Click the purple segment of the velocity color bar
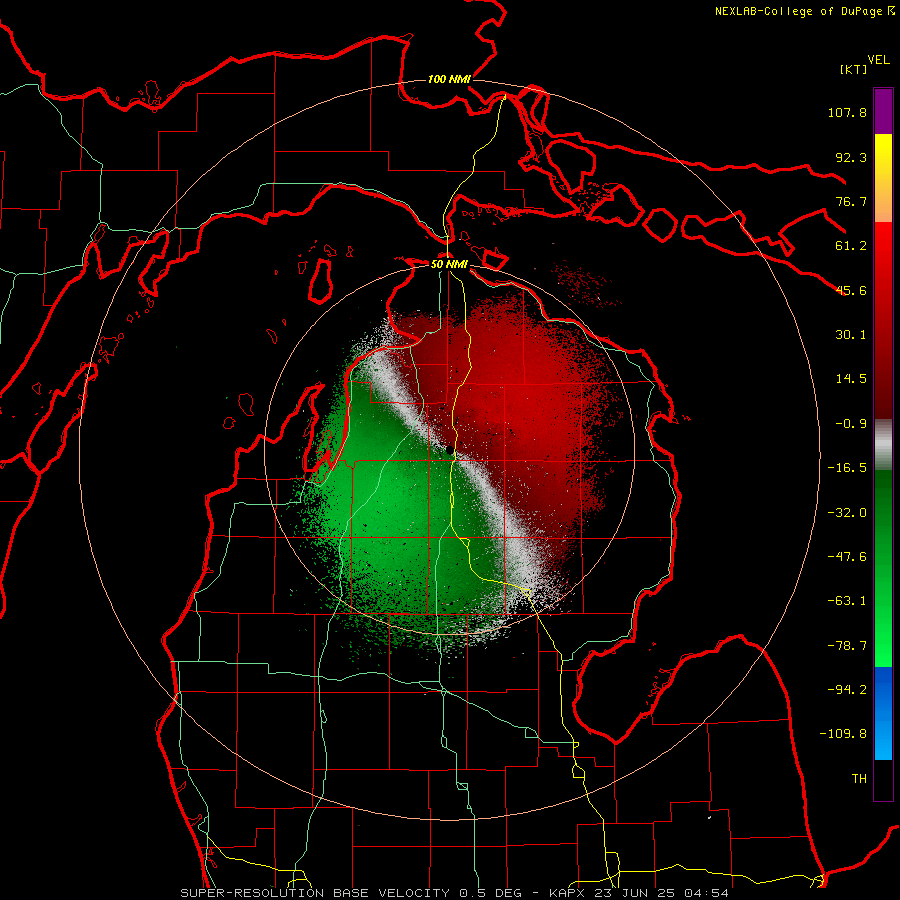Viewport: 900px width, 900px height. pyautogui.click(x=883, y=111)
